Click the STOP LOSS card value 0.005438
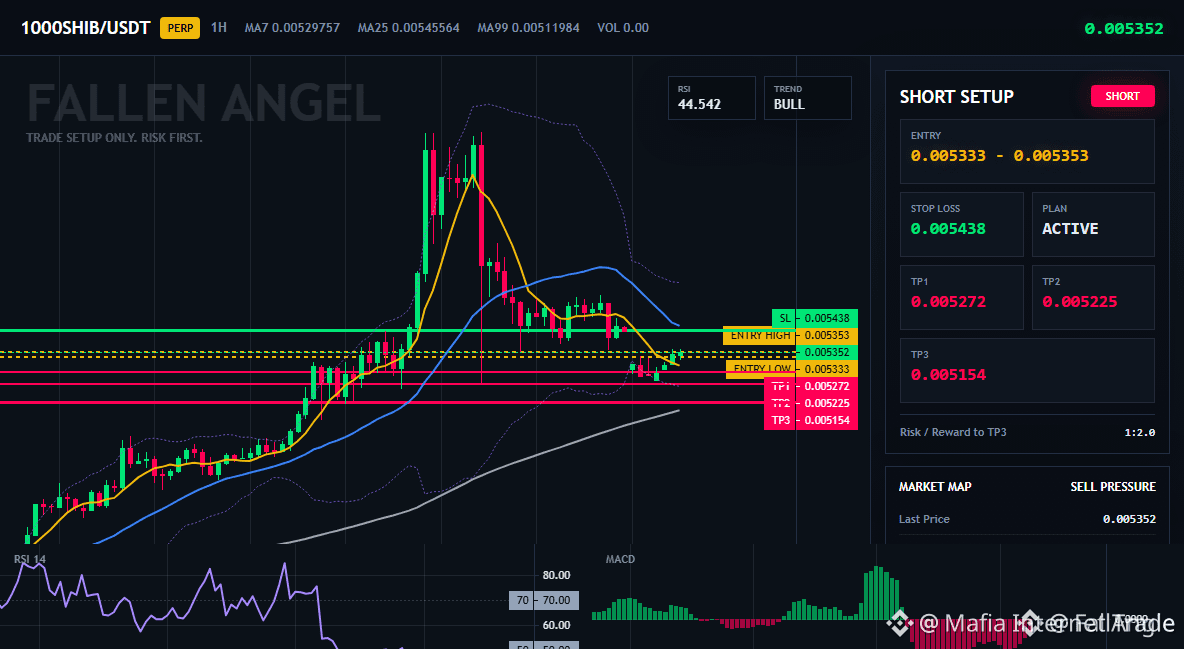This screenshot has height=649, width=1184. pos(948,228)
